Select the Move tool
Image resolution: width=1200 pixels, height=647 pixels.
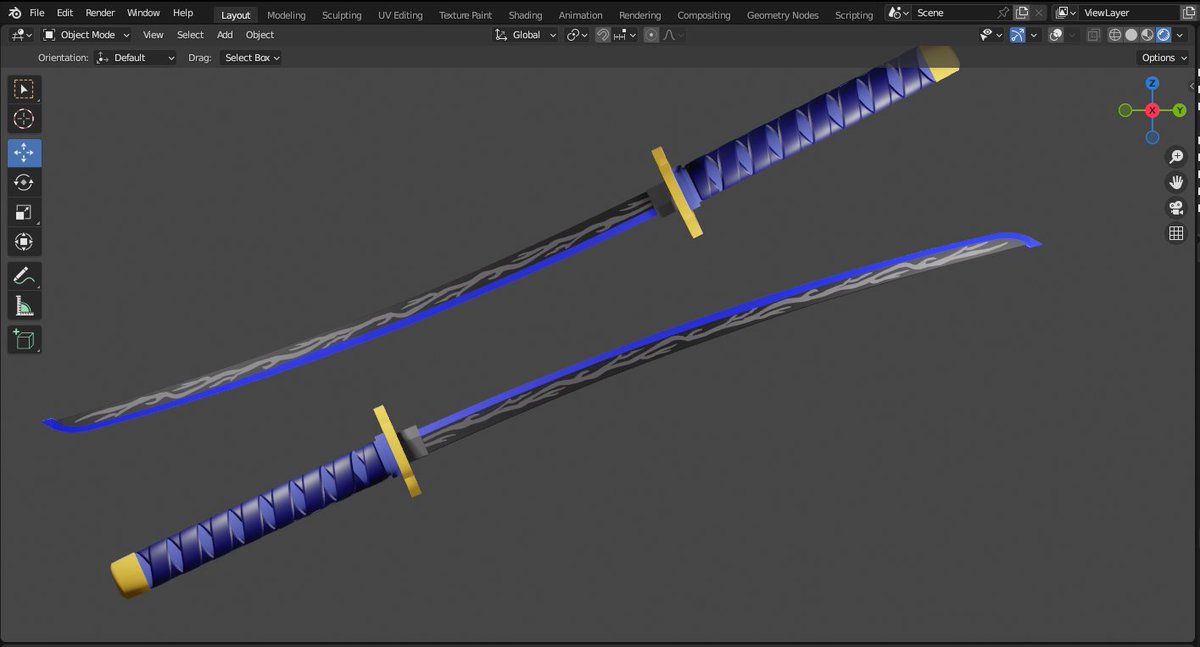coord(24,153)
